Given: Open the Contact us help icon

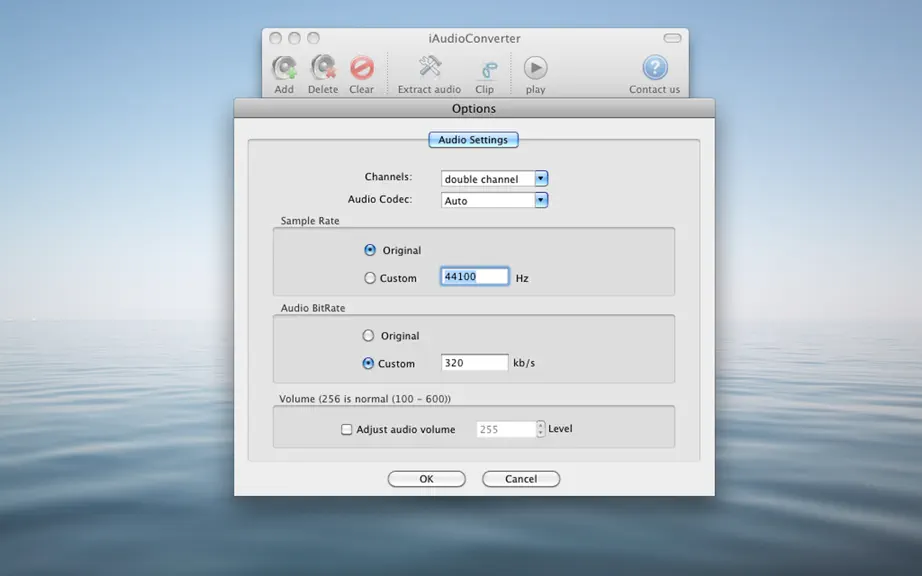Looking at the screenshot, I should [x=654, y=67].
